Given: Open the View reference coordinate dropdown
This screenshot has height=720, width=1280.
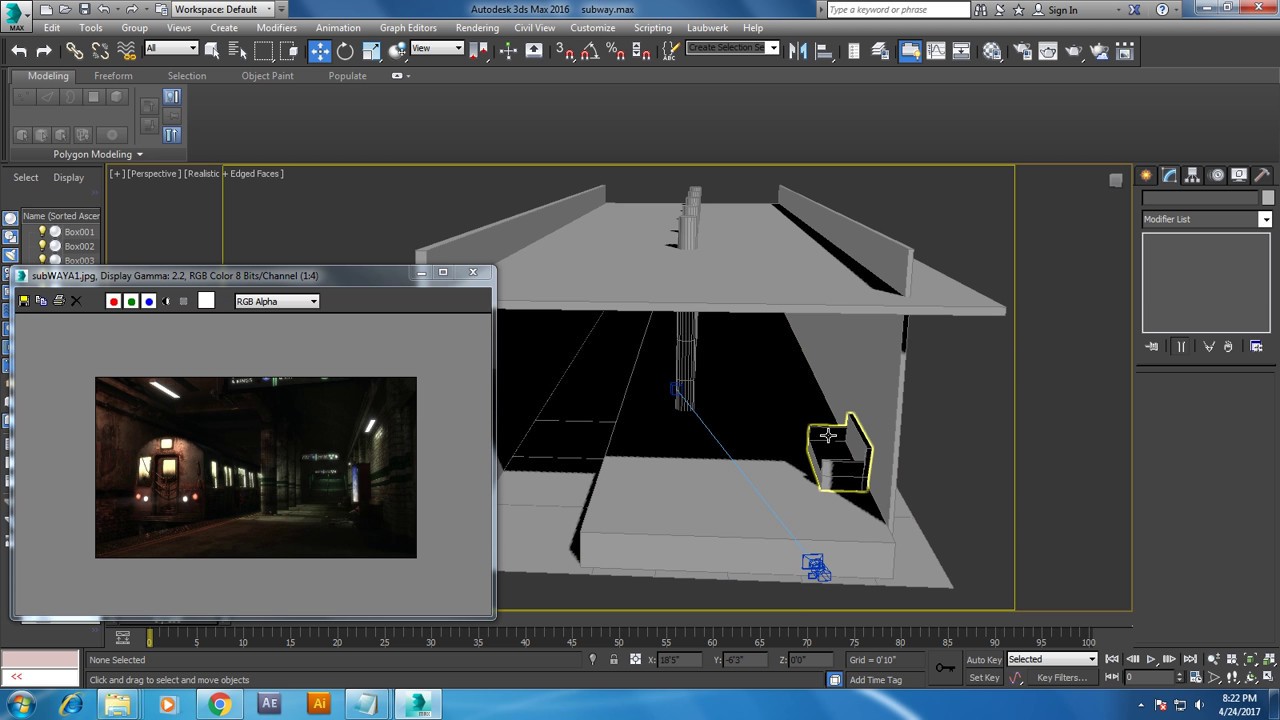Looking at the screenshot, I should point(437,48).
